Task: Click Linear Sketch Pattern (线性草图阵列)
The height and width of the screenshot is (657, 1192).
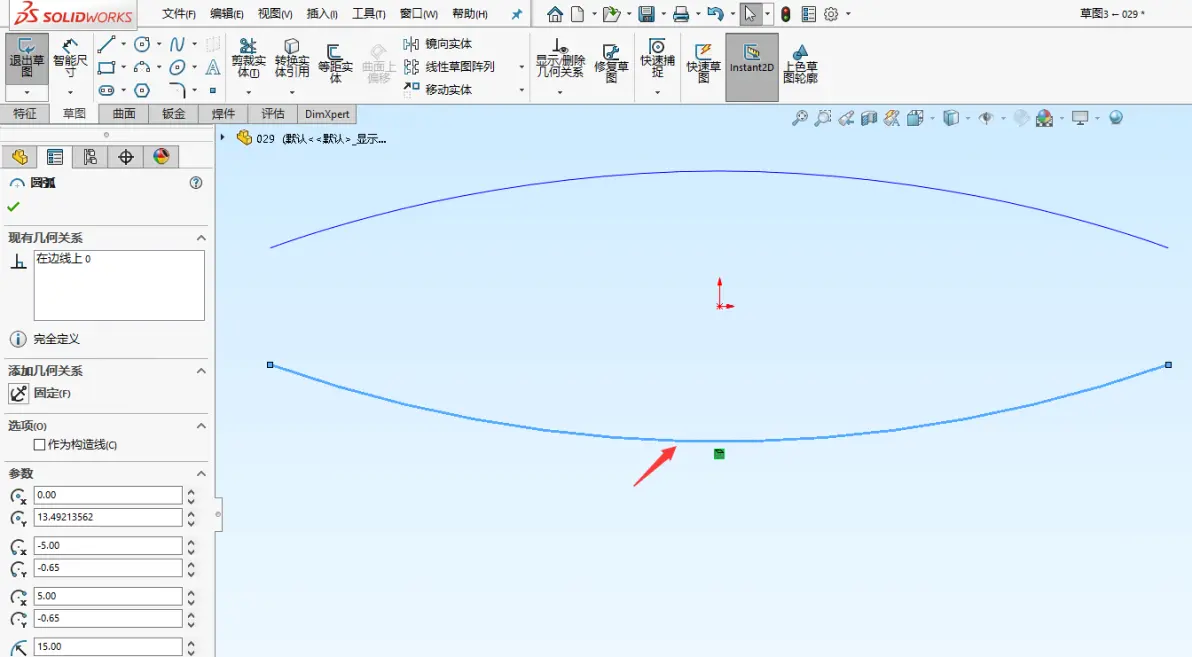Action: click(x=449, y=67)
